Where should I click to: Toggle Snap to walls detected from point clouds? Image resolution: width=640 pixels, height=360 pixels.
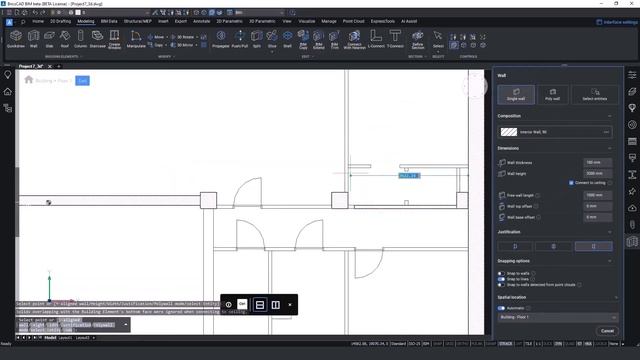501,285
